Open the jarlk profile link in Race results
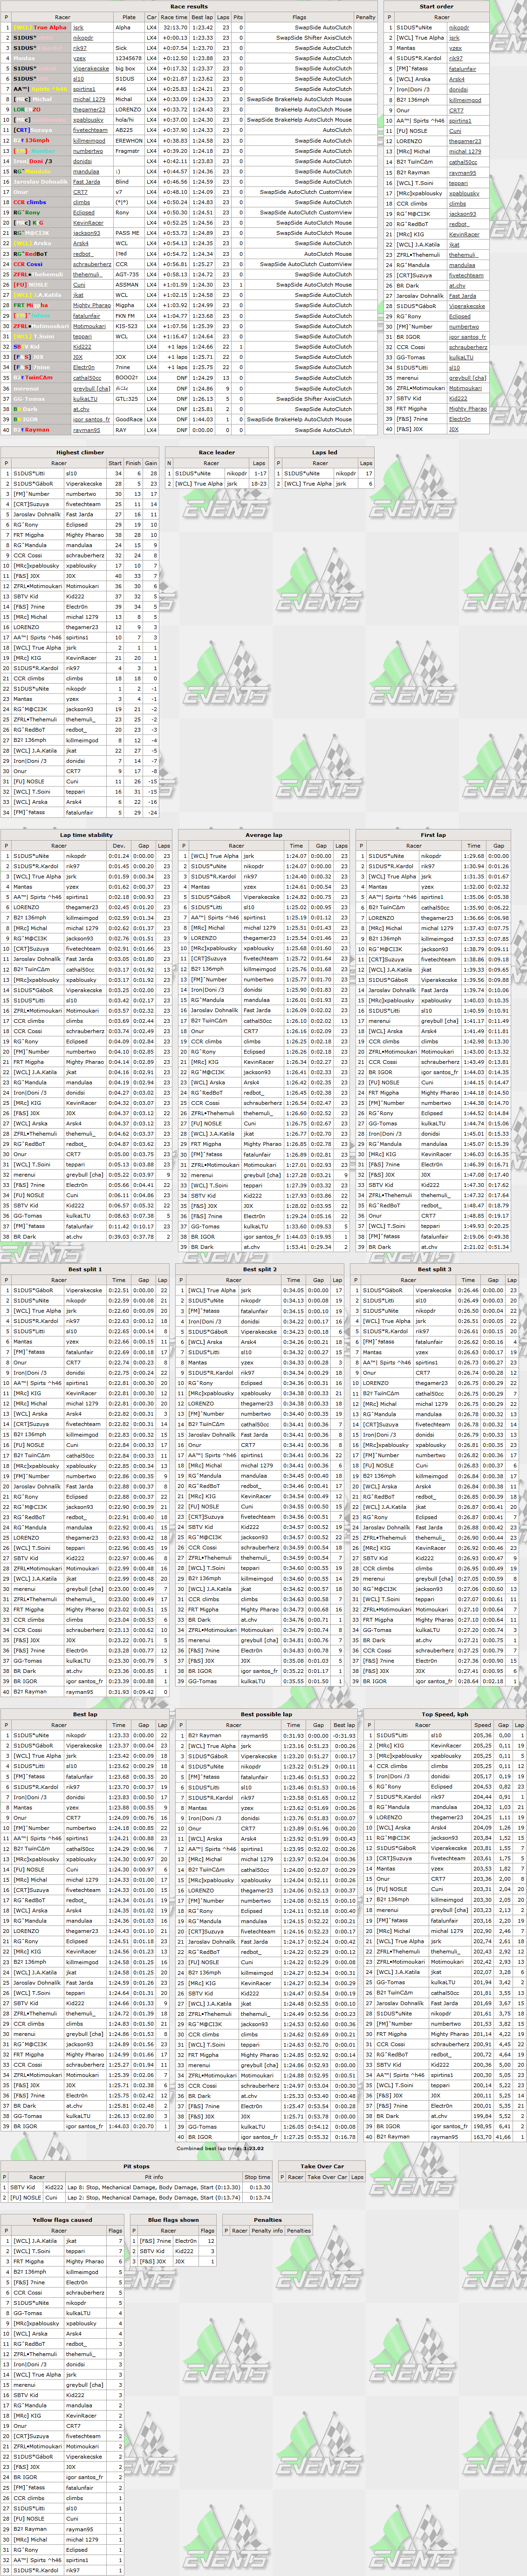 [78, 28]
